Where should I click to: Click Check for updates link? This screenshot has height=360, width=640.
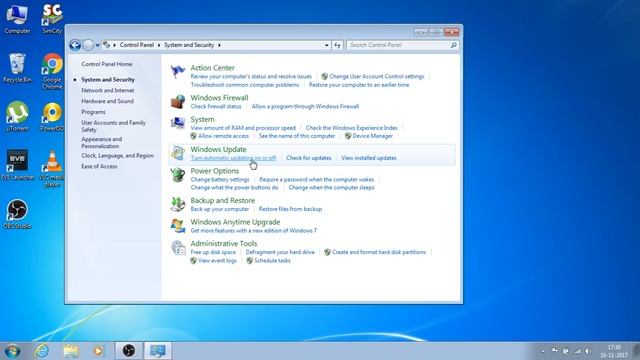309,158
